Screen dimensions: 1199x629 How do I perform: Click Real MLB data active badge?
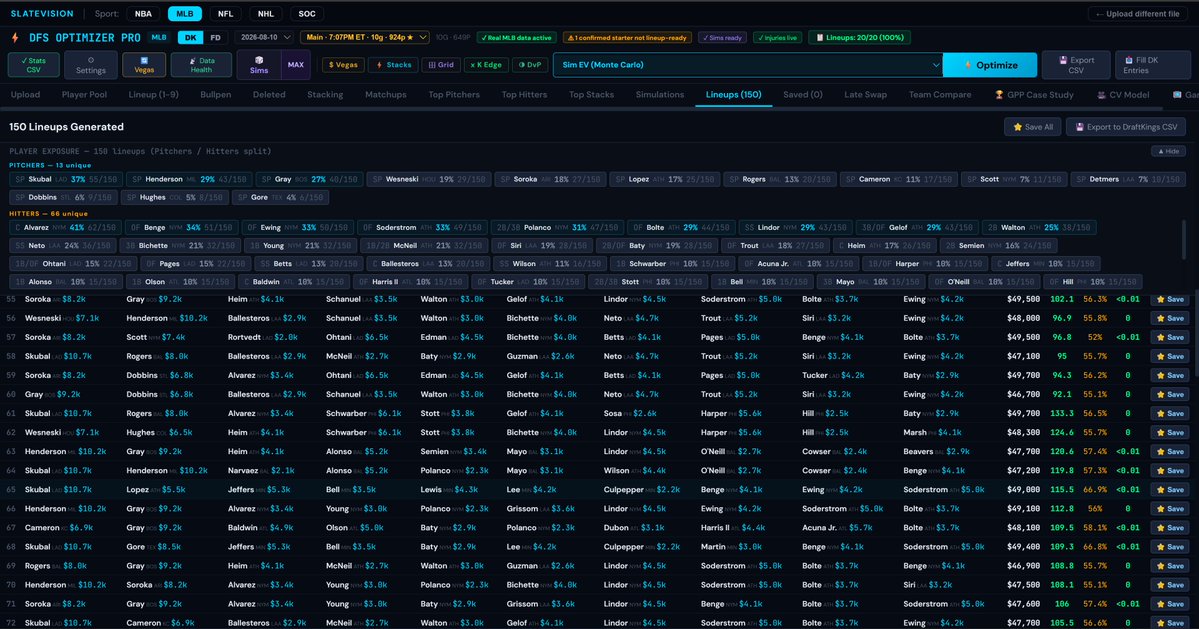(x=516, y=37)
